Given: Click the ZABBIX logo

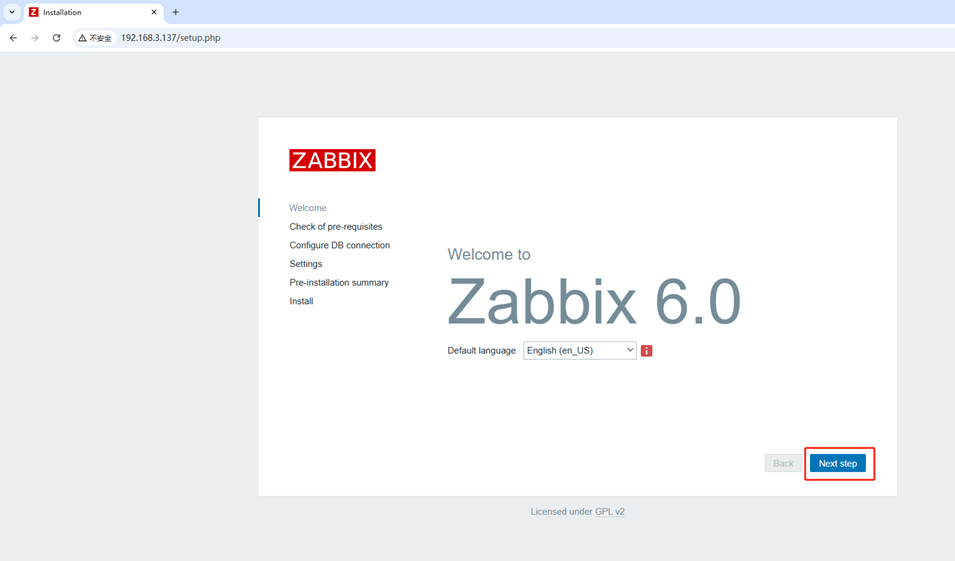Looking at the screenshot, I should pos(333,160).
